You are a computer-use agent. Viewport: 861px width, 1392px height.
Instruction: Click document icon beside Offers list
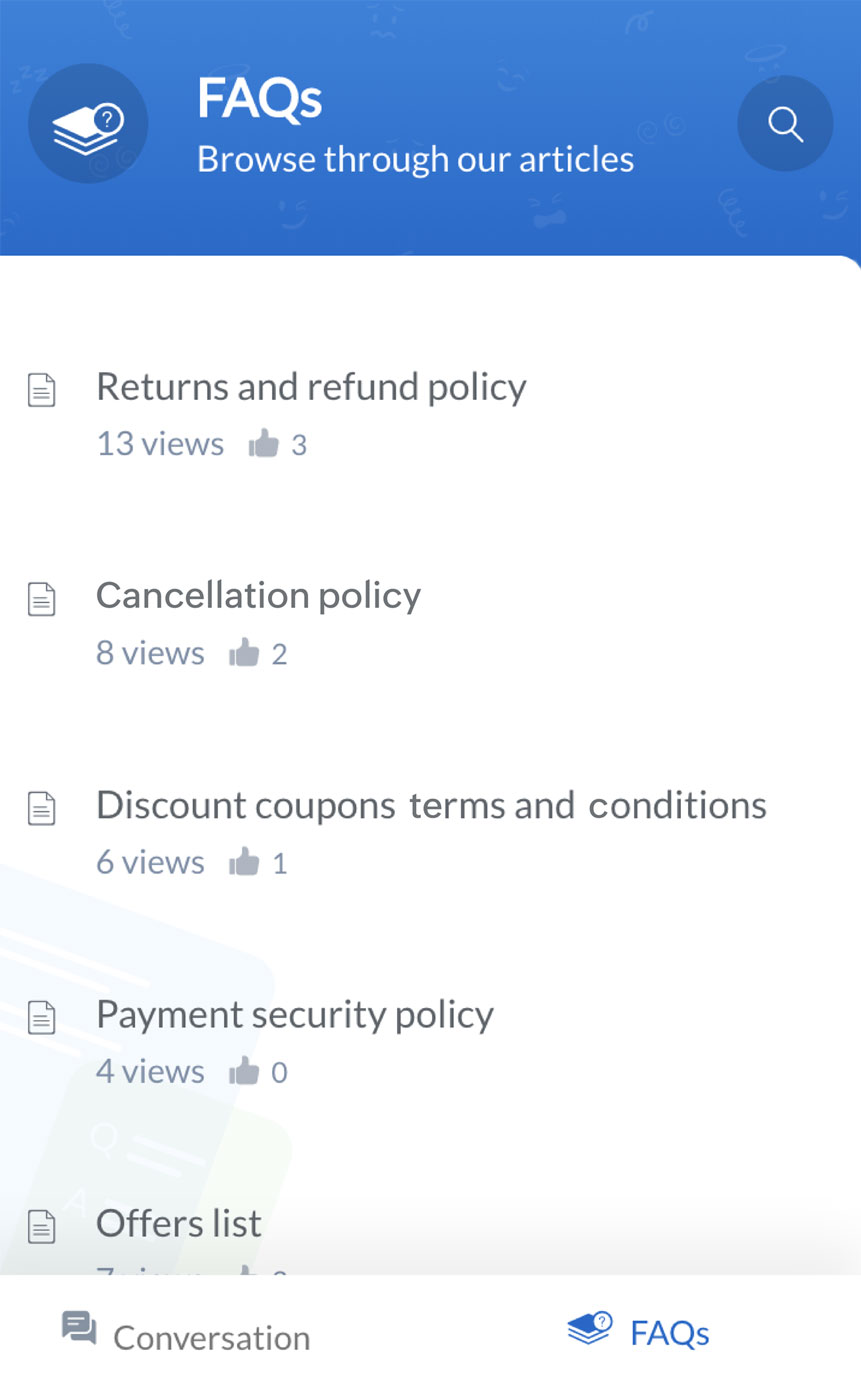click(x=41, y=1226)
